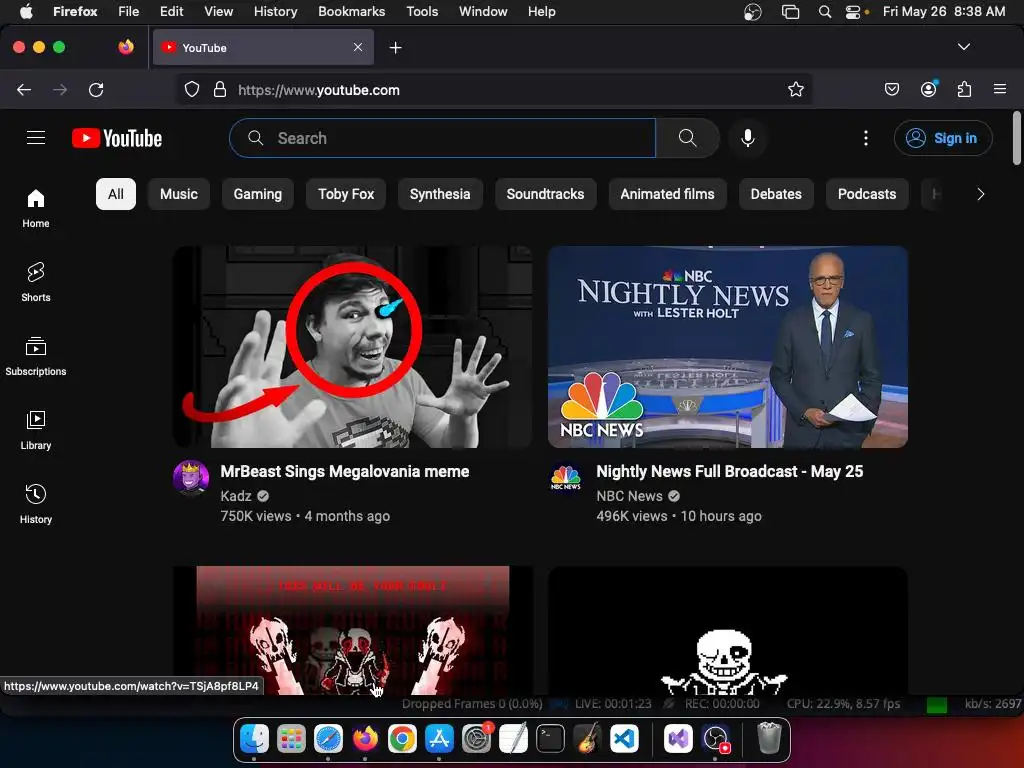Open the View menu in menu bar

[218, 11]
